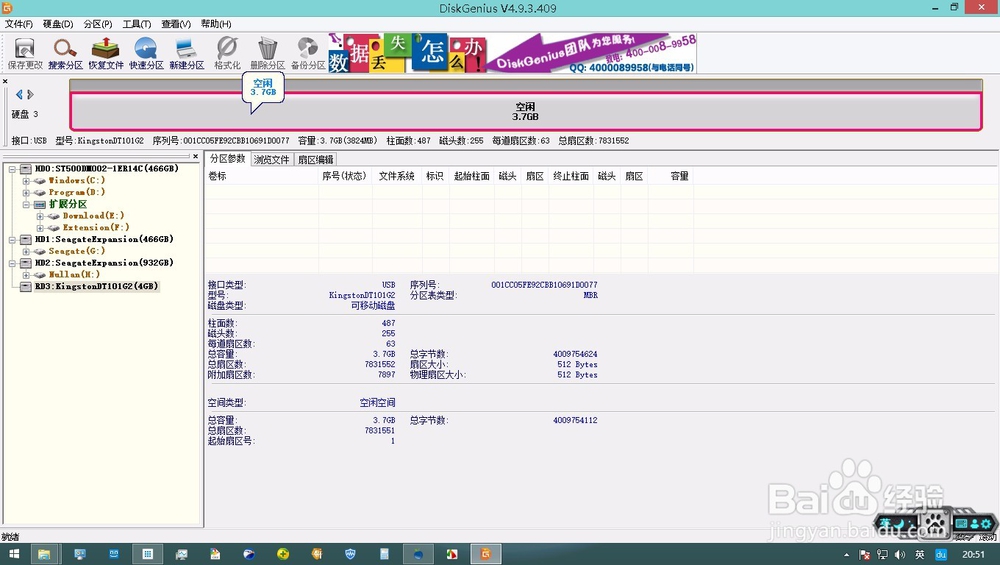
Task: Click the total bytes value 4009754624
Action: (x=575, y=354)
